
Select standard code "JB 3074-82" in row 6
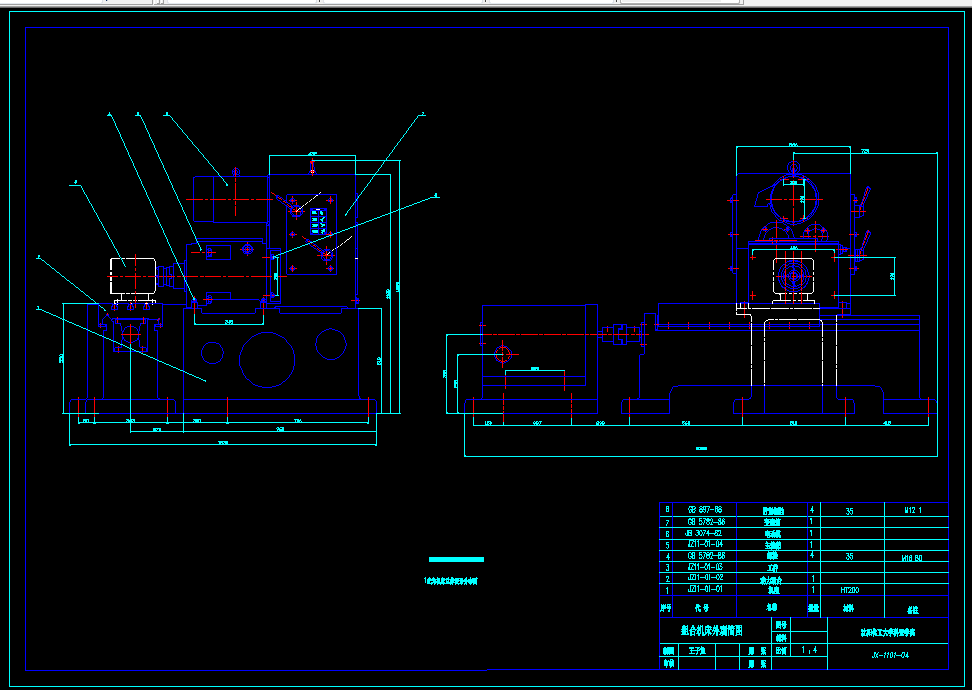click(x=705, y=533)
